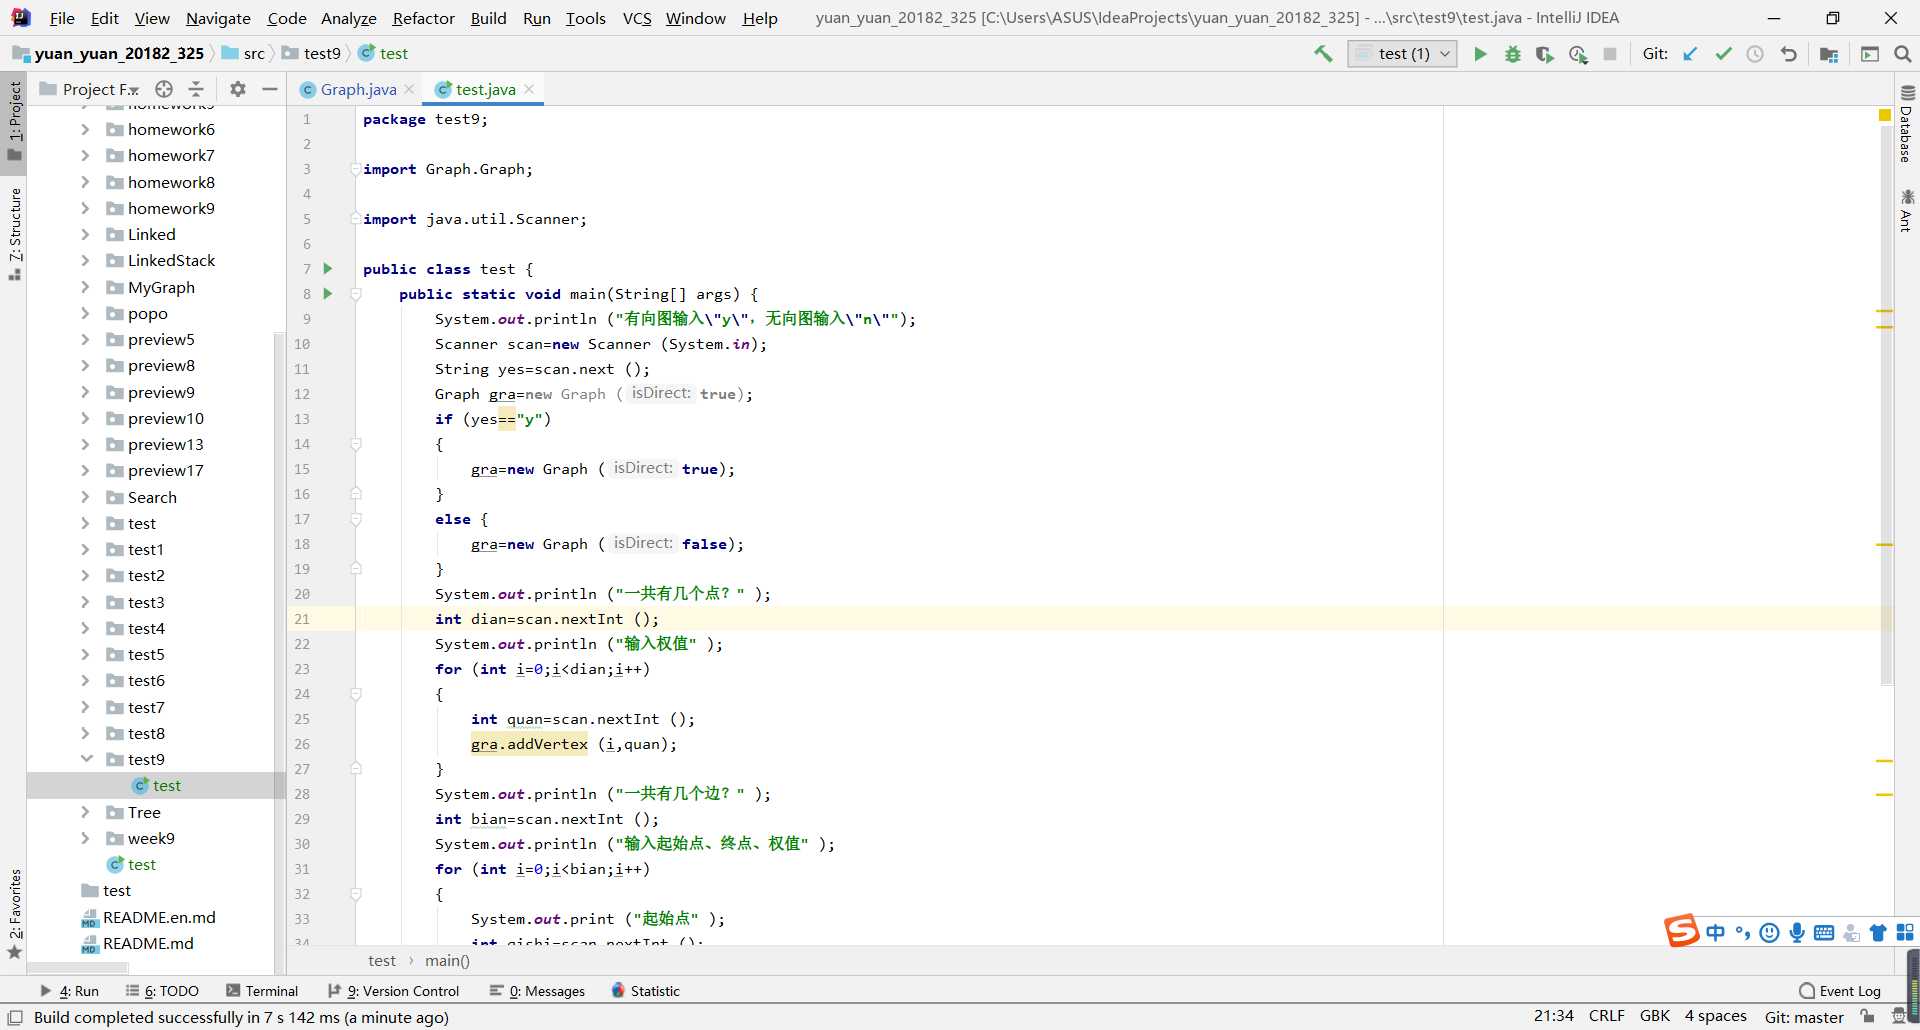
Task: Fold the main method code block
Action: pyautogui.click(x=355, y=294)
